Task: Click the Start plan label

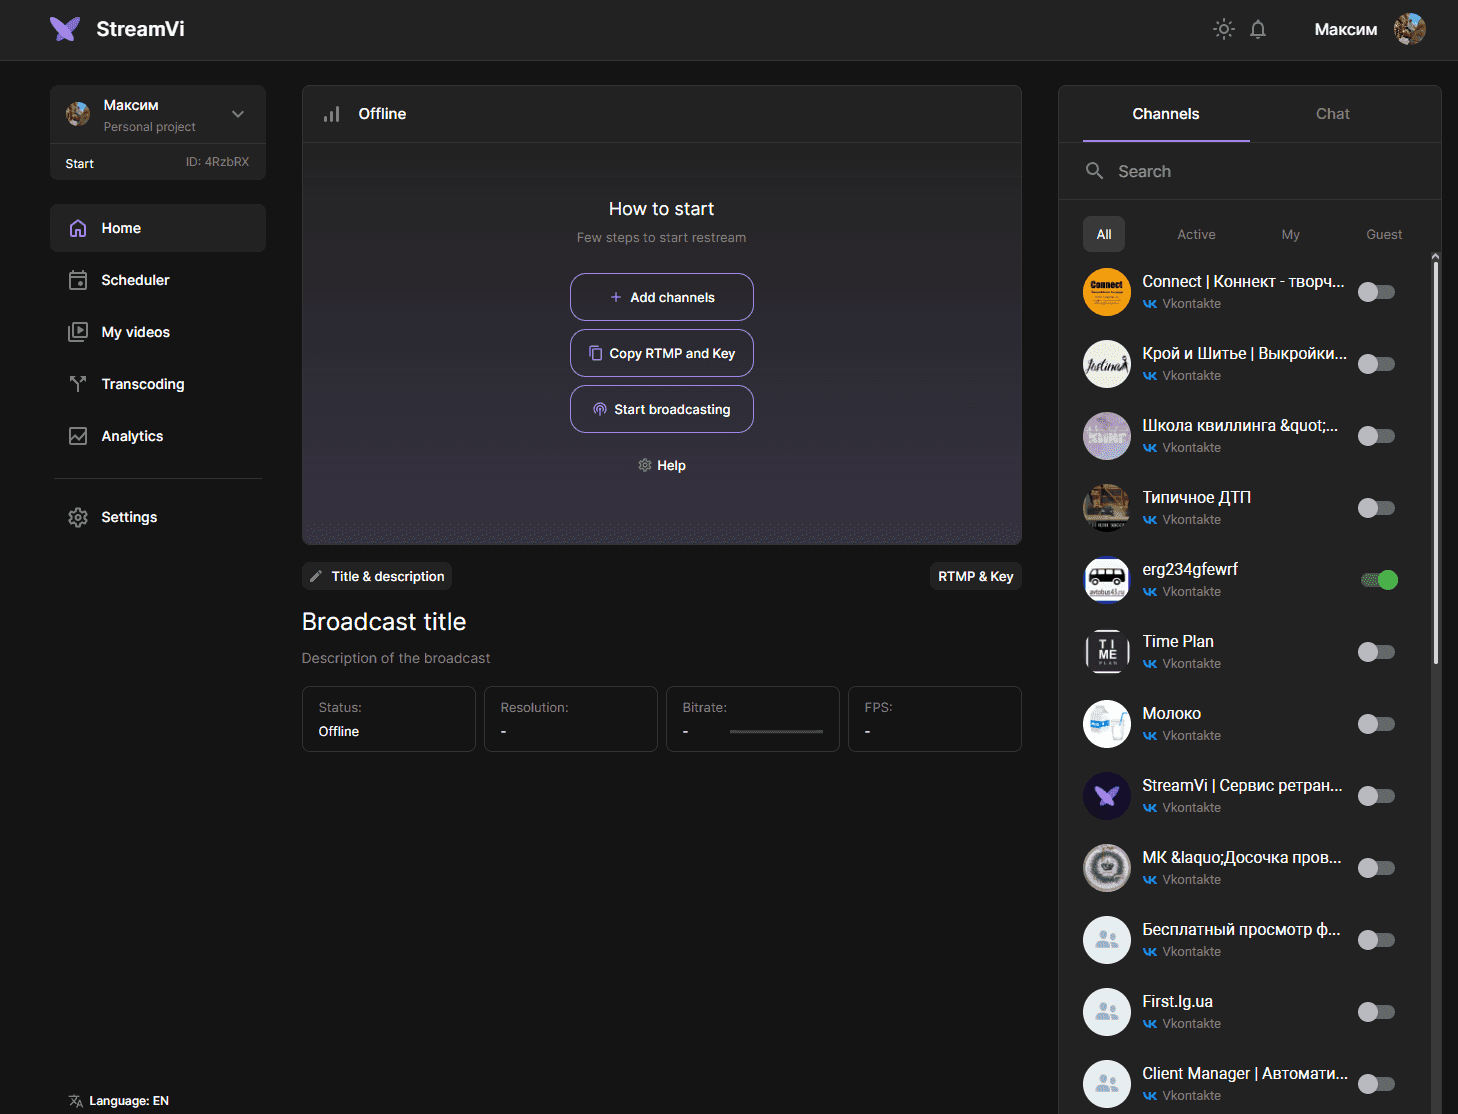Action: (x=80, y=164)
